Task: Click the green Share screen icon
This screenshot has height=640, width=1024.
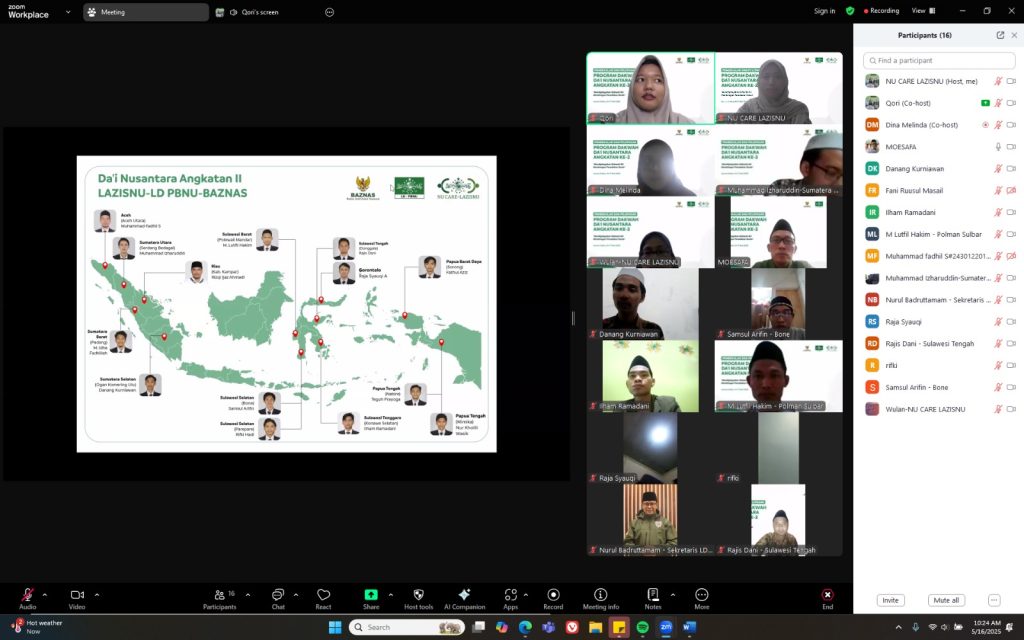Action: click(371, 595)
